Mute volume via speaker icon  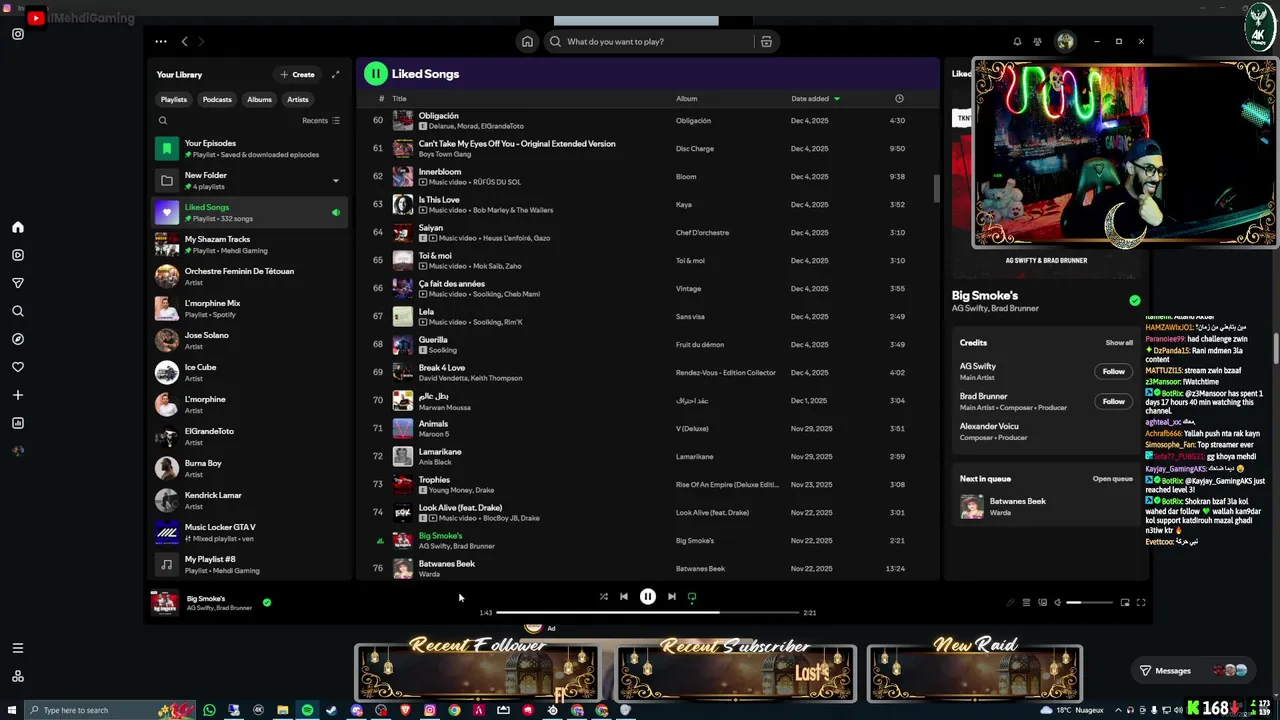tap(1057, 603)
